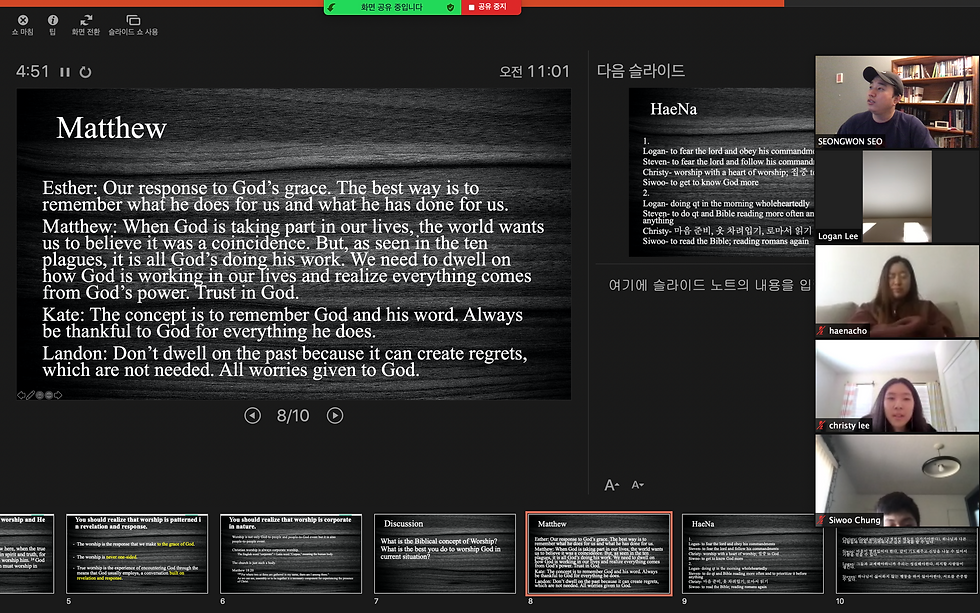Select slide 10 Korean text thumbnail

pyautogui.click(x=907, y=559)
